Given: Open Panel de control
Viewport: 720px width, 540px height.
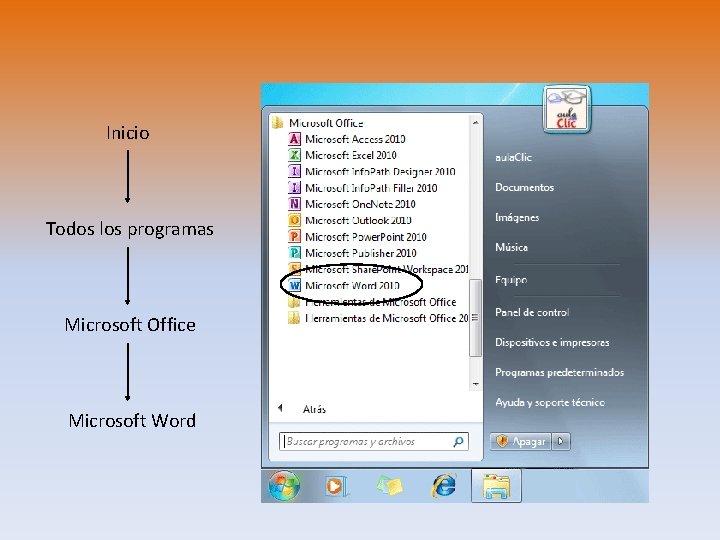Looking at the screenshot, I should 532,312.
